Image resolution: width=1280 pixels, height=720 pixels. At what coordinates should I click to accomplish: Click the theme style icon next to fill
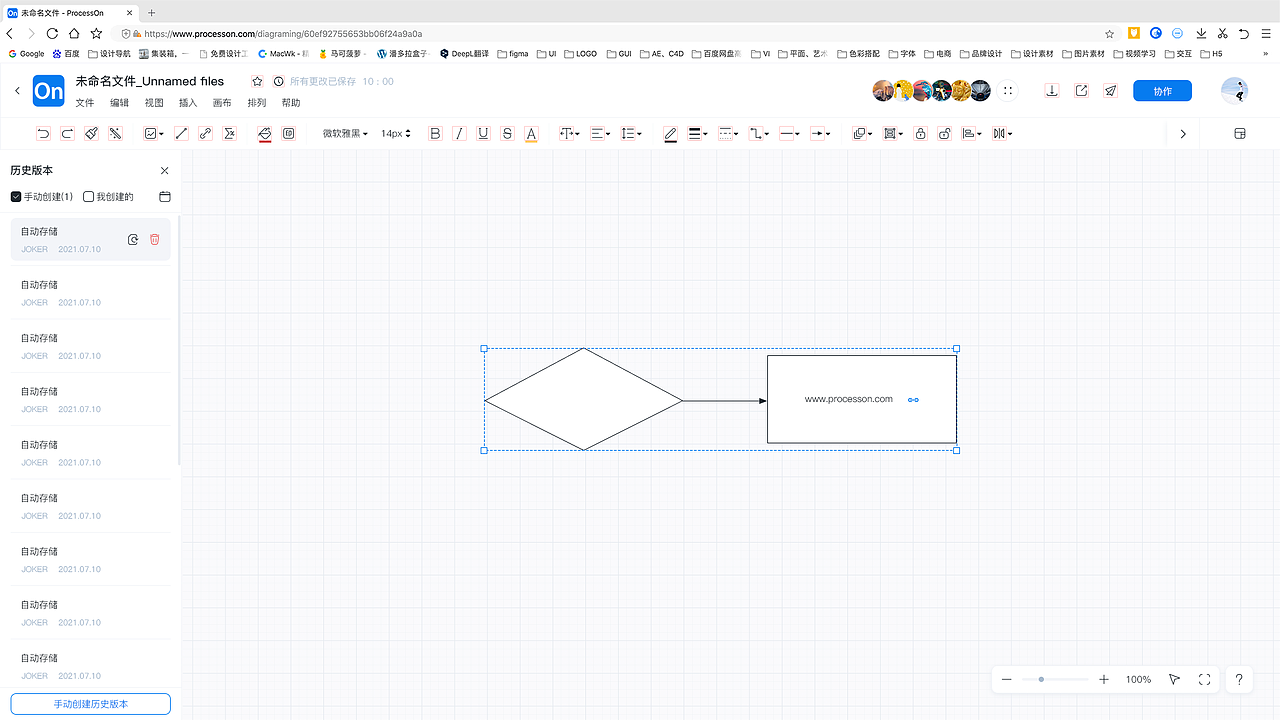click(289, 133)
